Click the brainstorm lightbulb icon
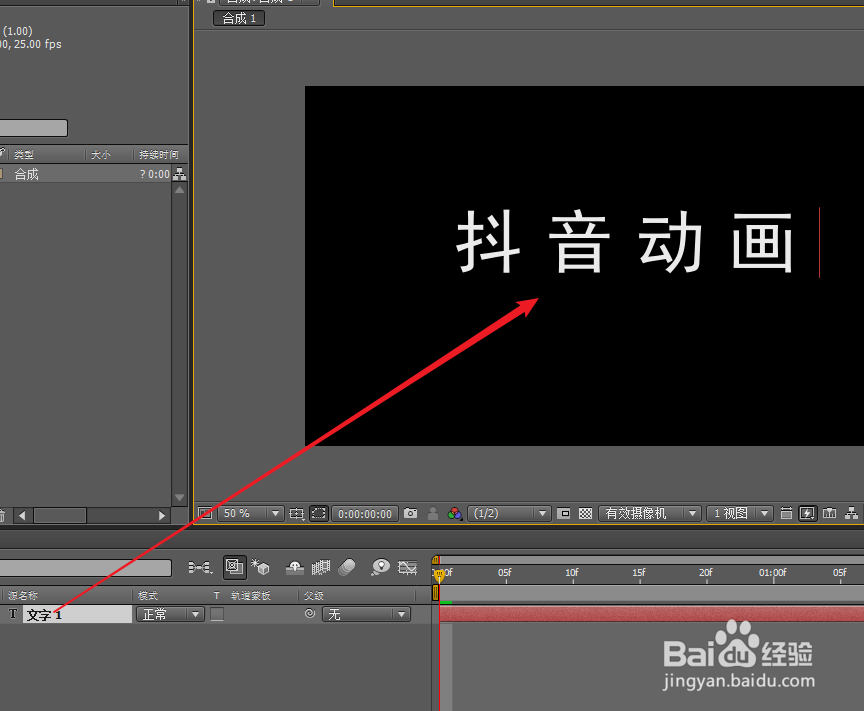This screenshot has height=711, width=864. pyautogui.click(x=380, y=567)
